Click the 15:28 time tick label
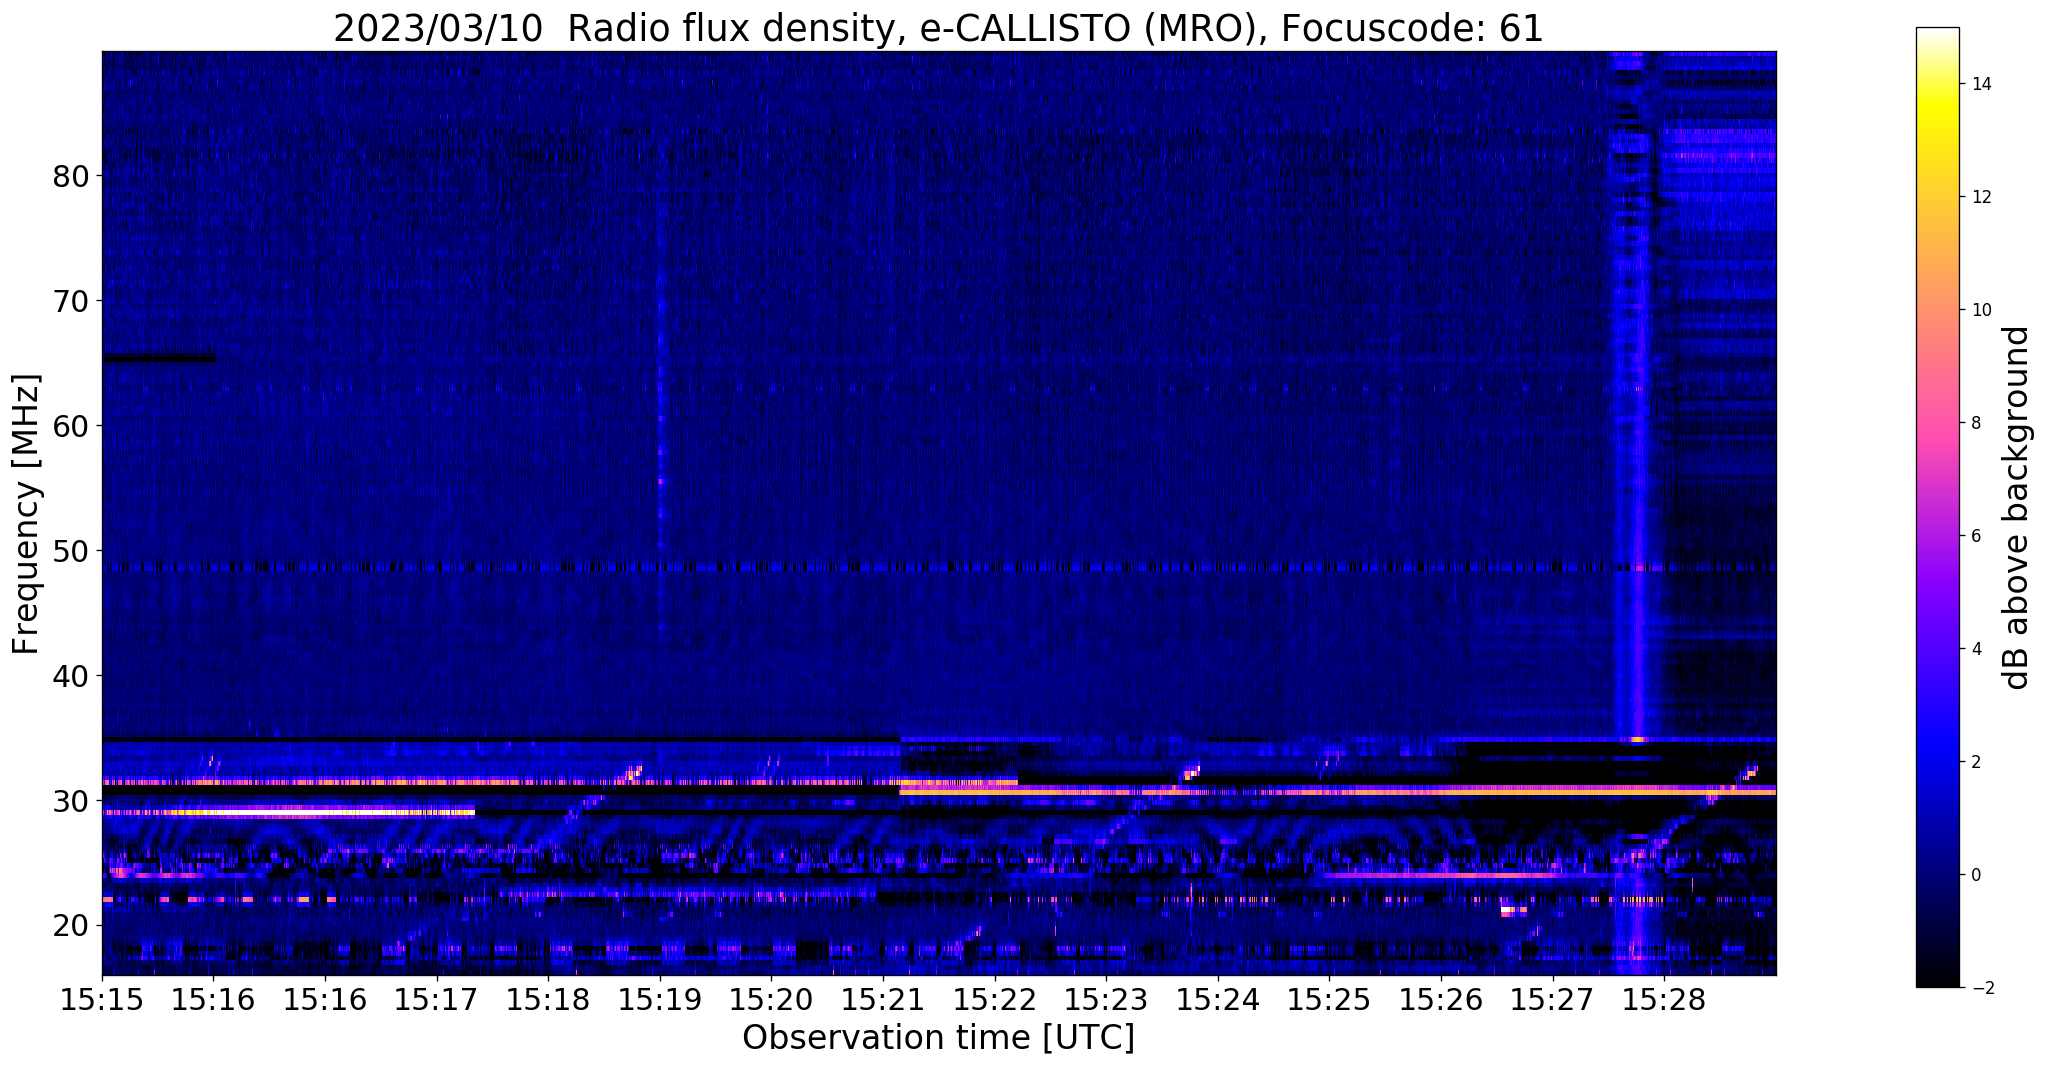This screenshot has width=2047, height=1067. coord(1664,999)
